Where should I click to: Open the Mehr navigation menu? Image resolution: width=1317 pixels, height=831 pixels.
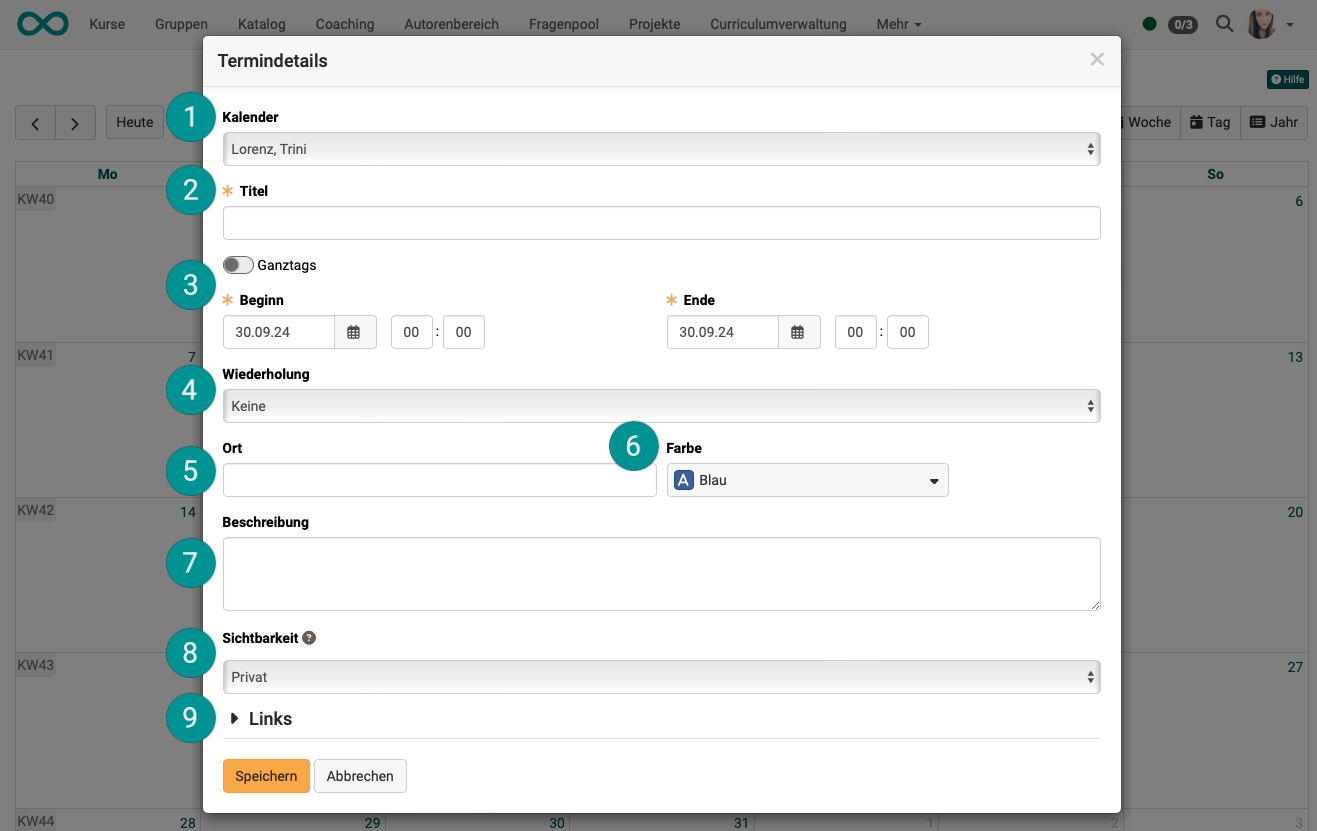pos(898,24)
